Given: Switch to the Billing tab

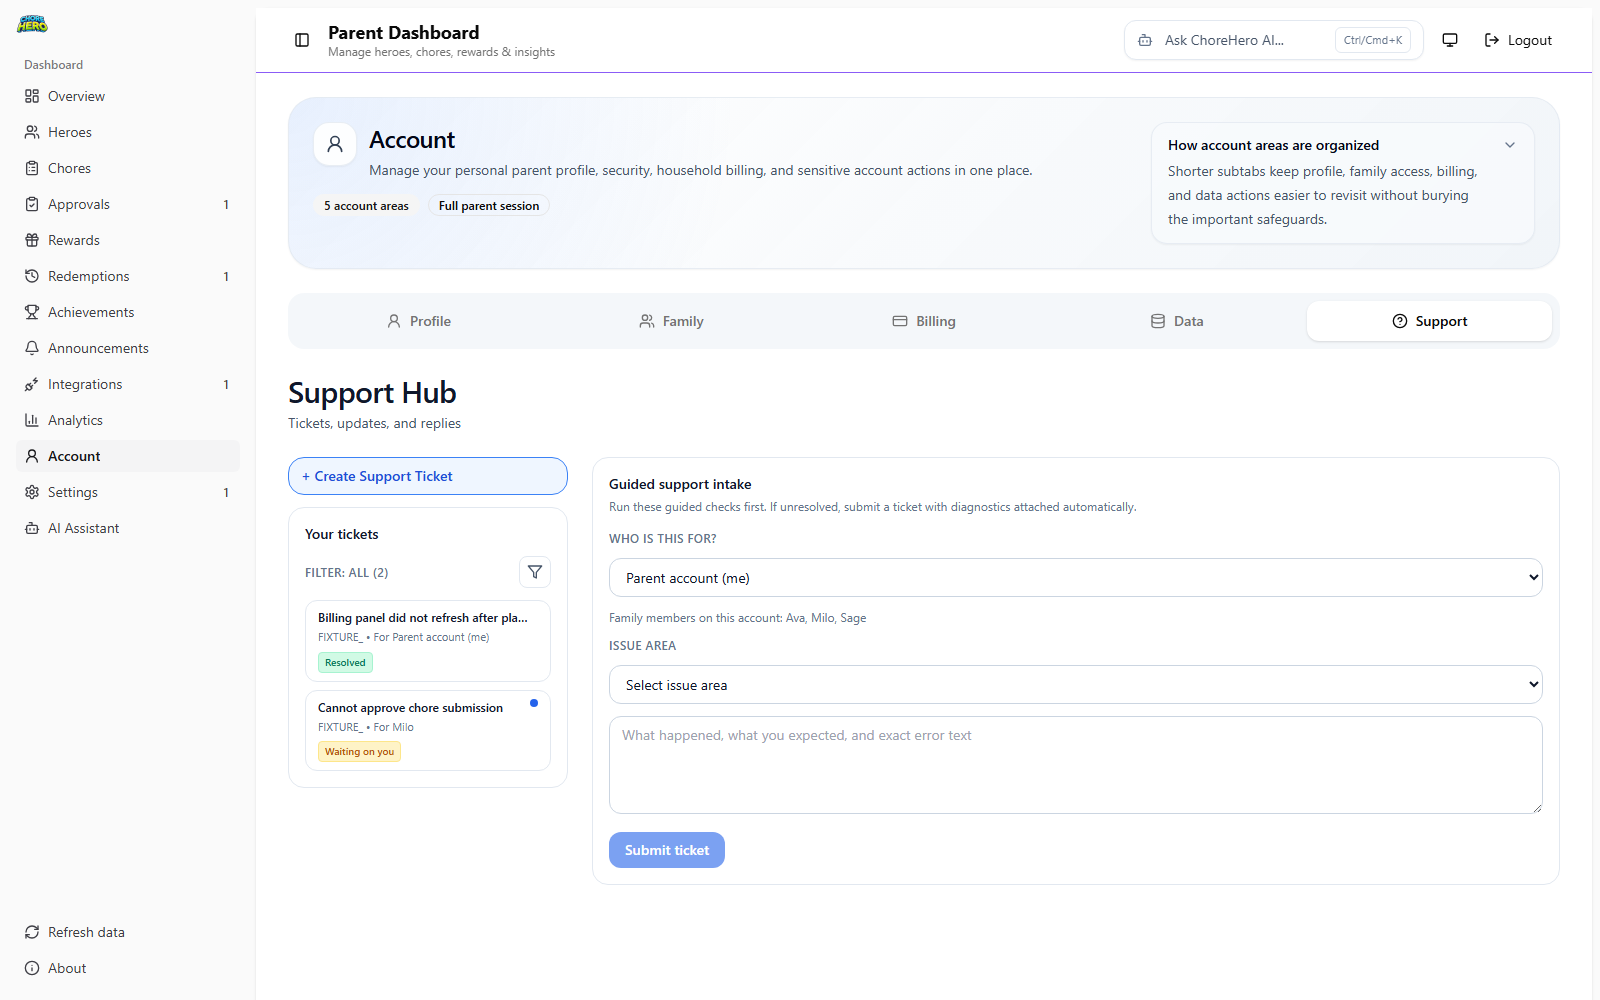Looking at the screenshot, I should pyautogui.click(x=923, y=320).
